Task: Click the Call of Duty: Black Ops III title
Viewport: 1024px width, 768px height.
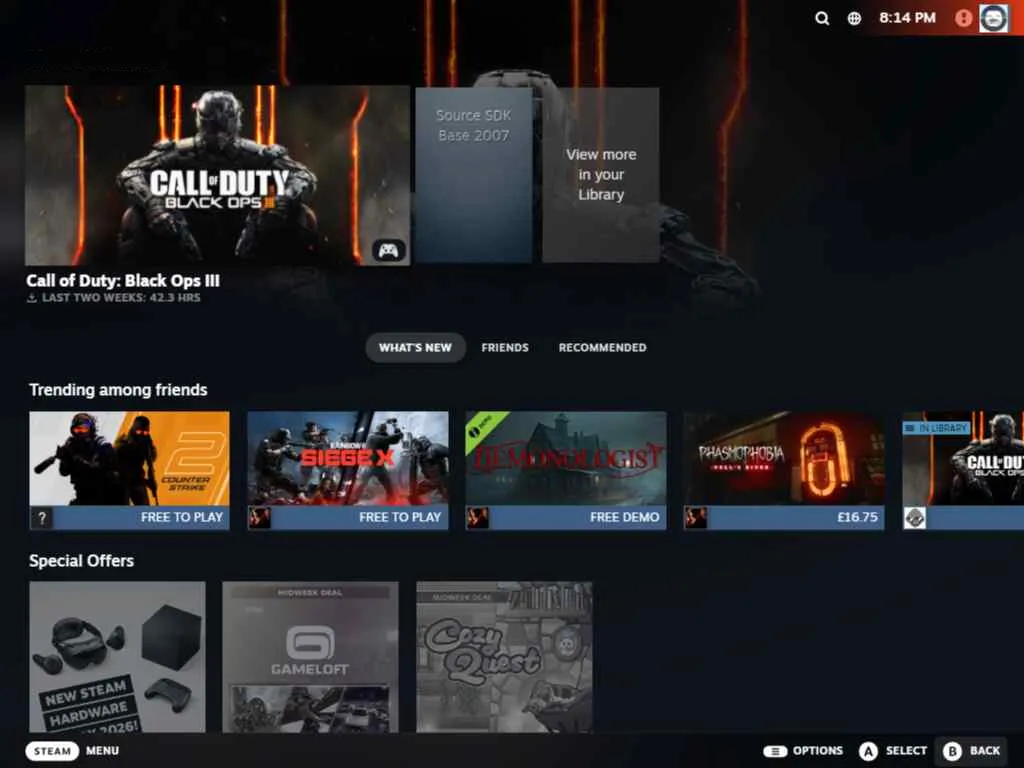Action: pyautogui.click(x=123, y=281)
